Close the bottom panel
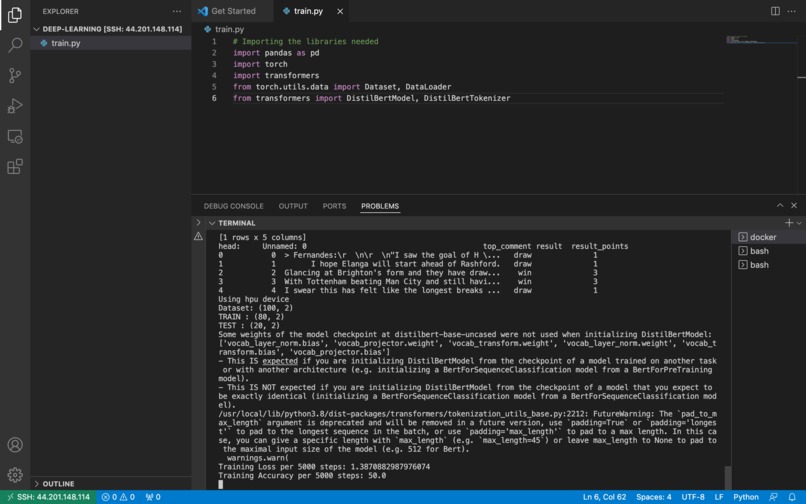This screenshot has width=806, height=504. (x=794, y=205)
